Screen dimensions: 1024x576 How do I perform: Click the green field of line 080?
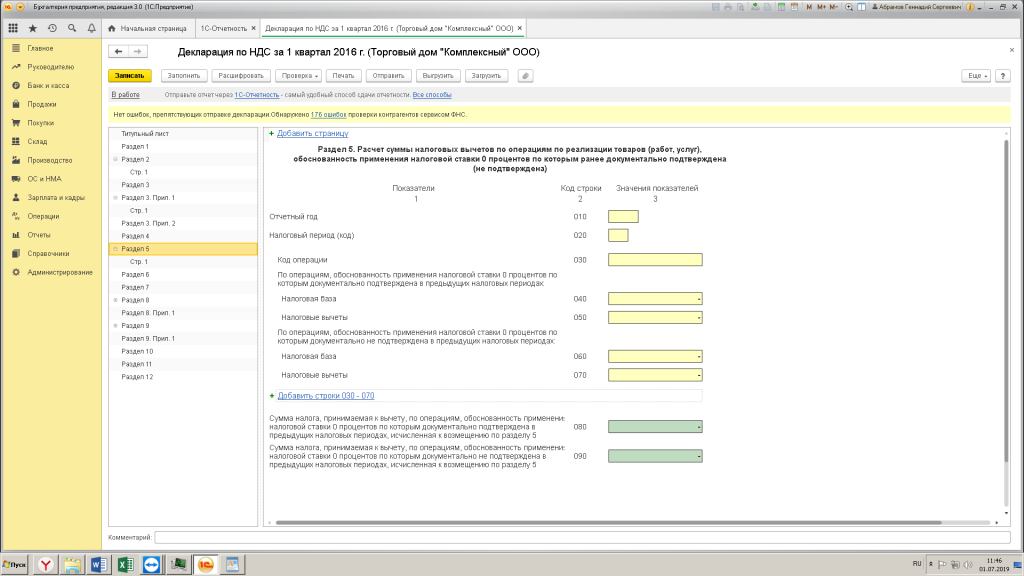click(655, 427)
